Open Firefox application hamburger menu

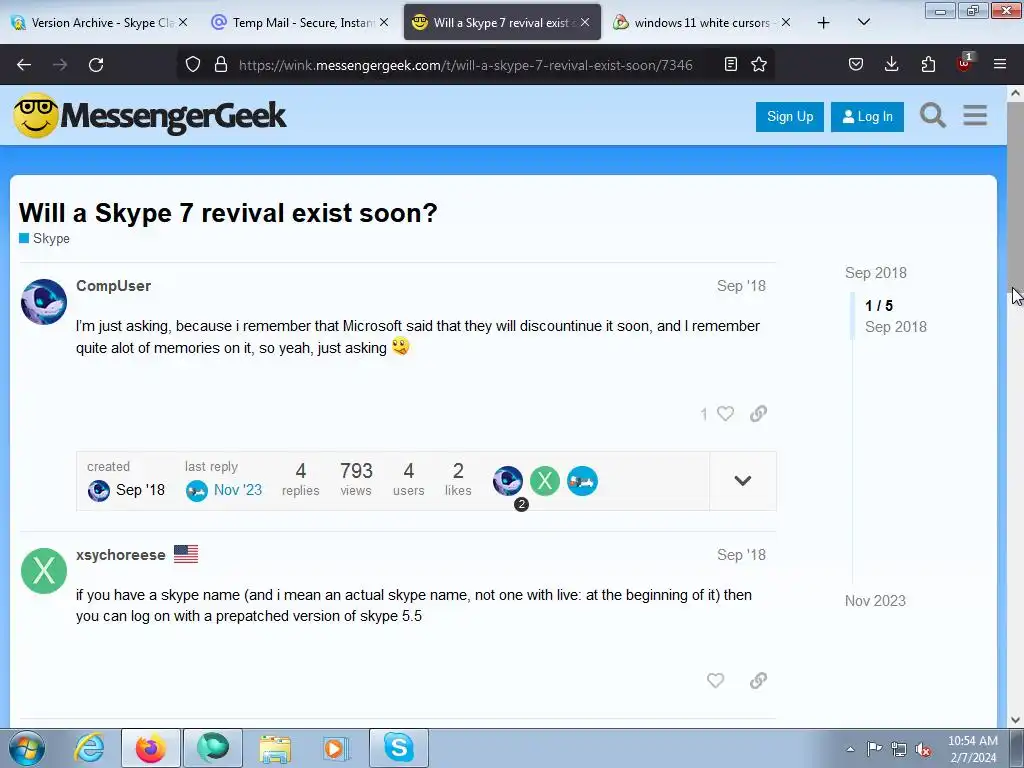tap(1000, 64)
